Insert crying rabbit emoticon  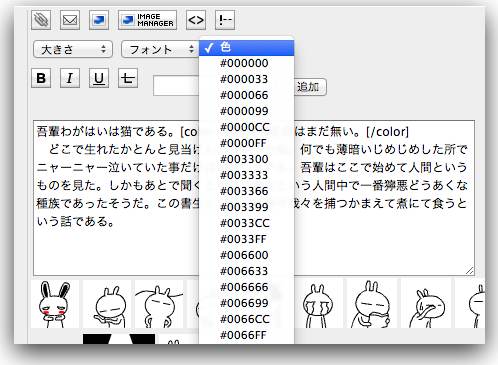(x=318, y=304)
